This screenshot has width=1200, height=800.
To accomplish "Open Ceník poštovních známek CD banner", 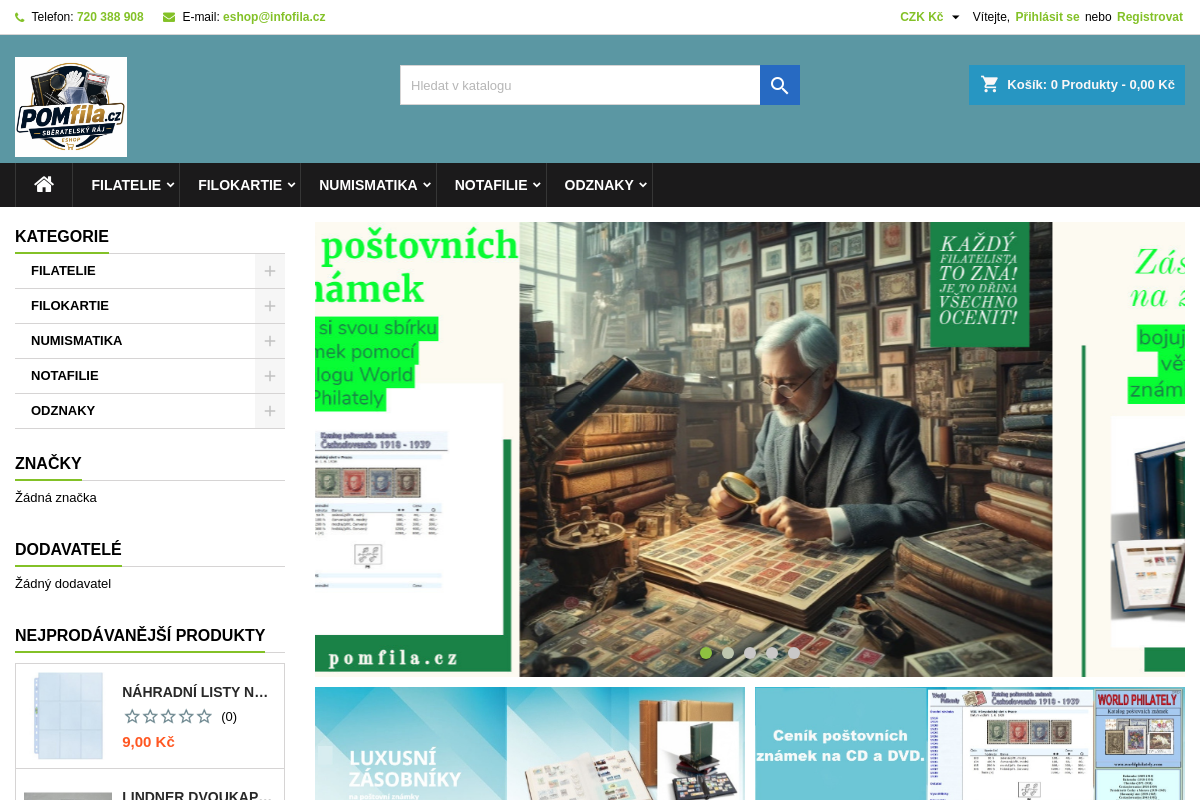I will coord(970,743).
